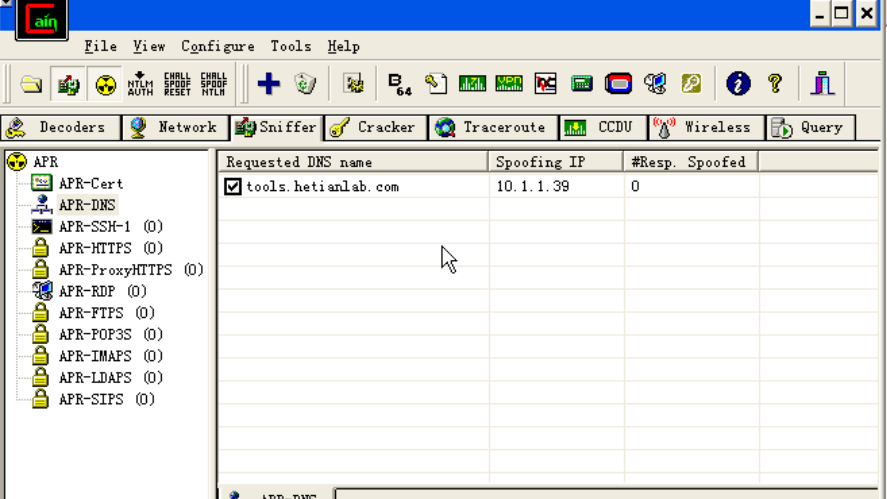Toggle the Start/Stop Sniffer icon
Viewport: 887px width, 499px height.
tap(68, 84)
